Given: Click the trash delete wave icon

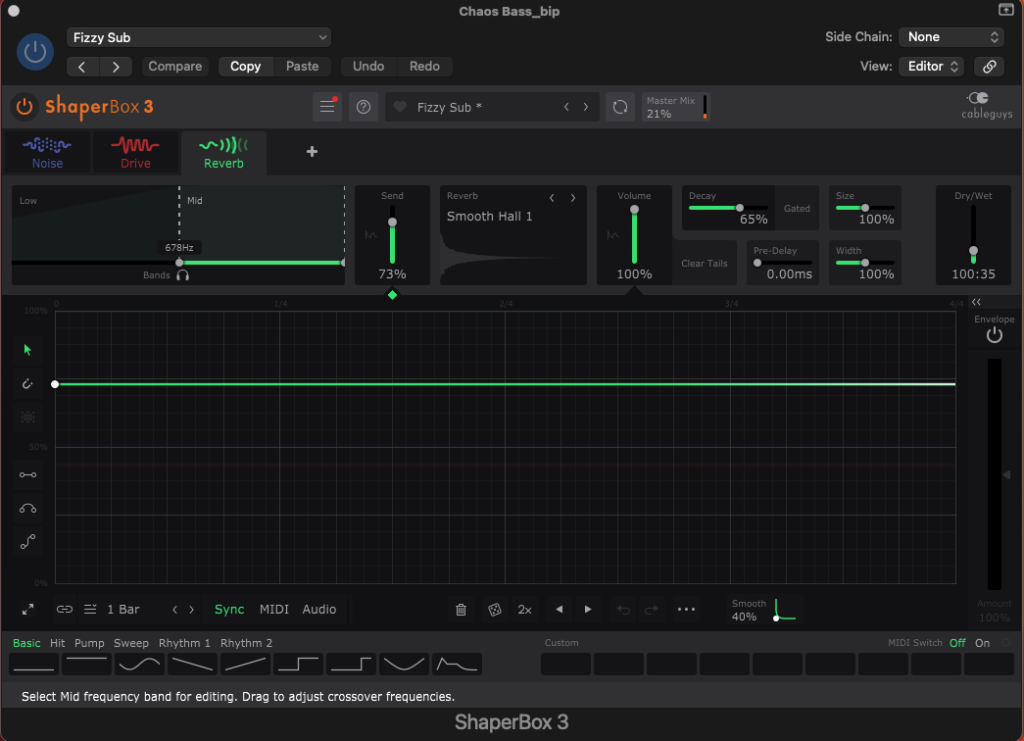Looking at the screenshot, I should tap(460, 609).
